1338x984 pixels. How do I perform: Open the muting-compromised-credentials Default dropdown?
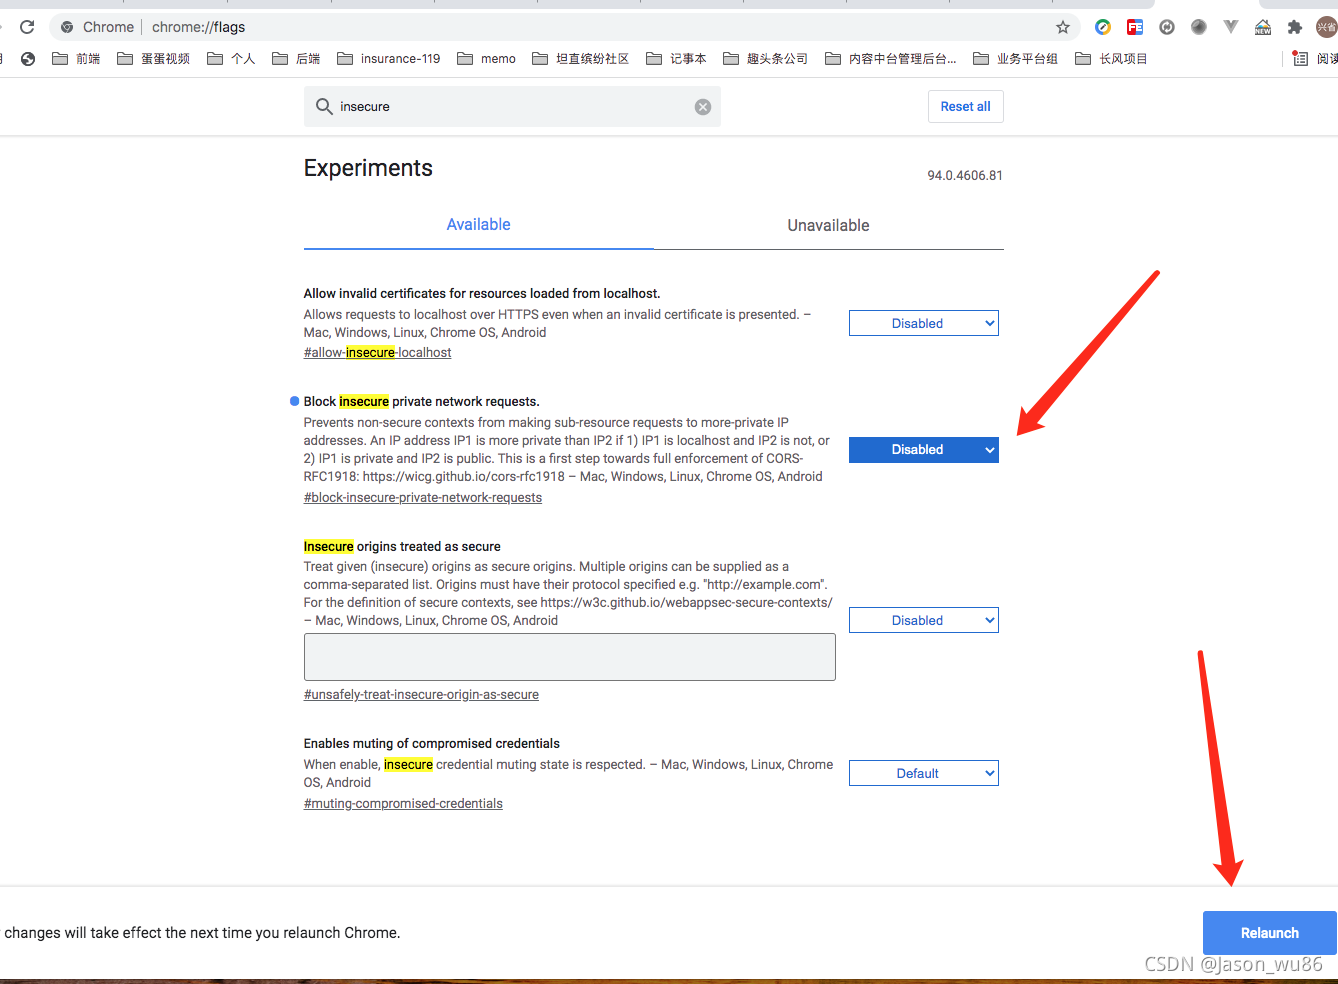922,772
